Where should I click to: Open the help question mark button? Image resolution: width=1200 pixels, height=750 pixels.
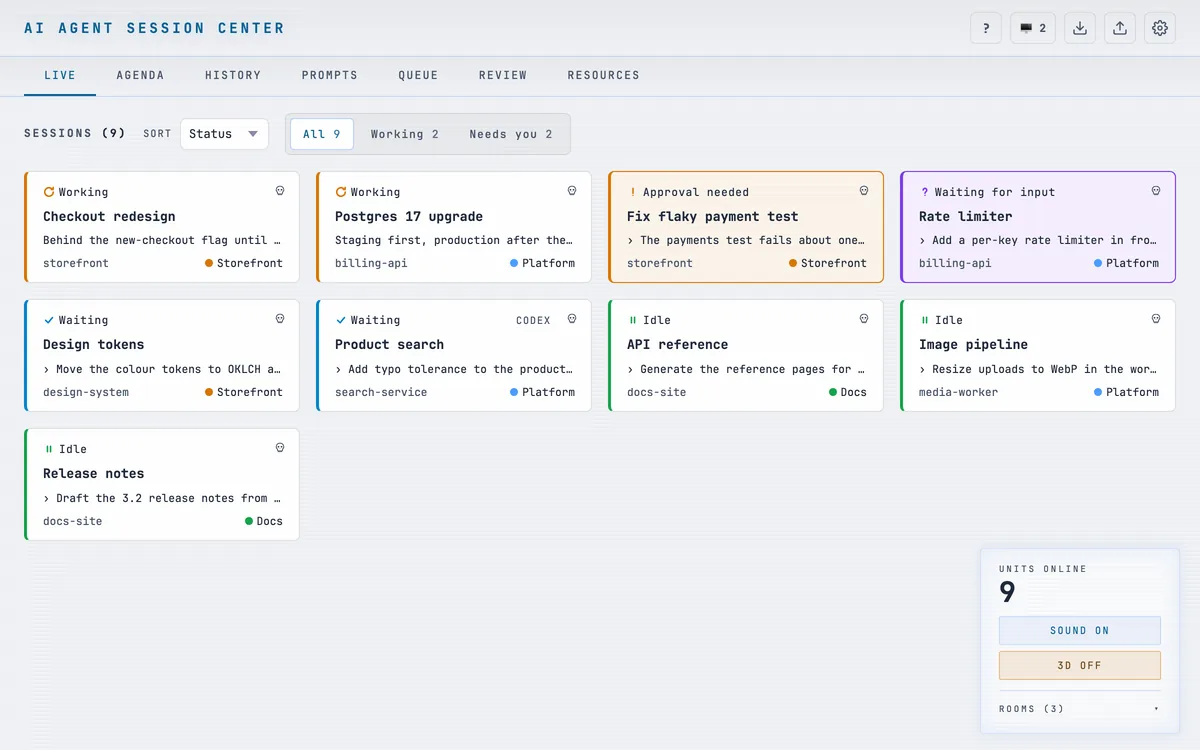click(x=986, y=28)
